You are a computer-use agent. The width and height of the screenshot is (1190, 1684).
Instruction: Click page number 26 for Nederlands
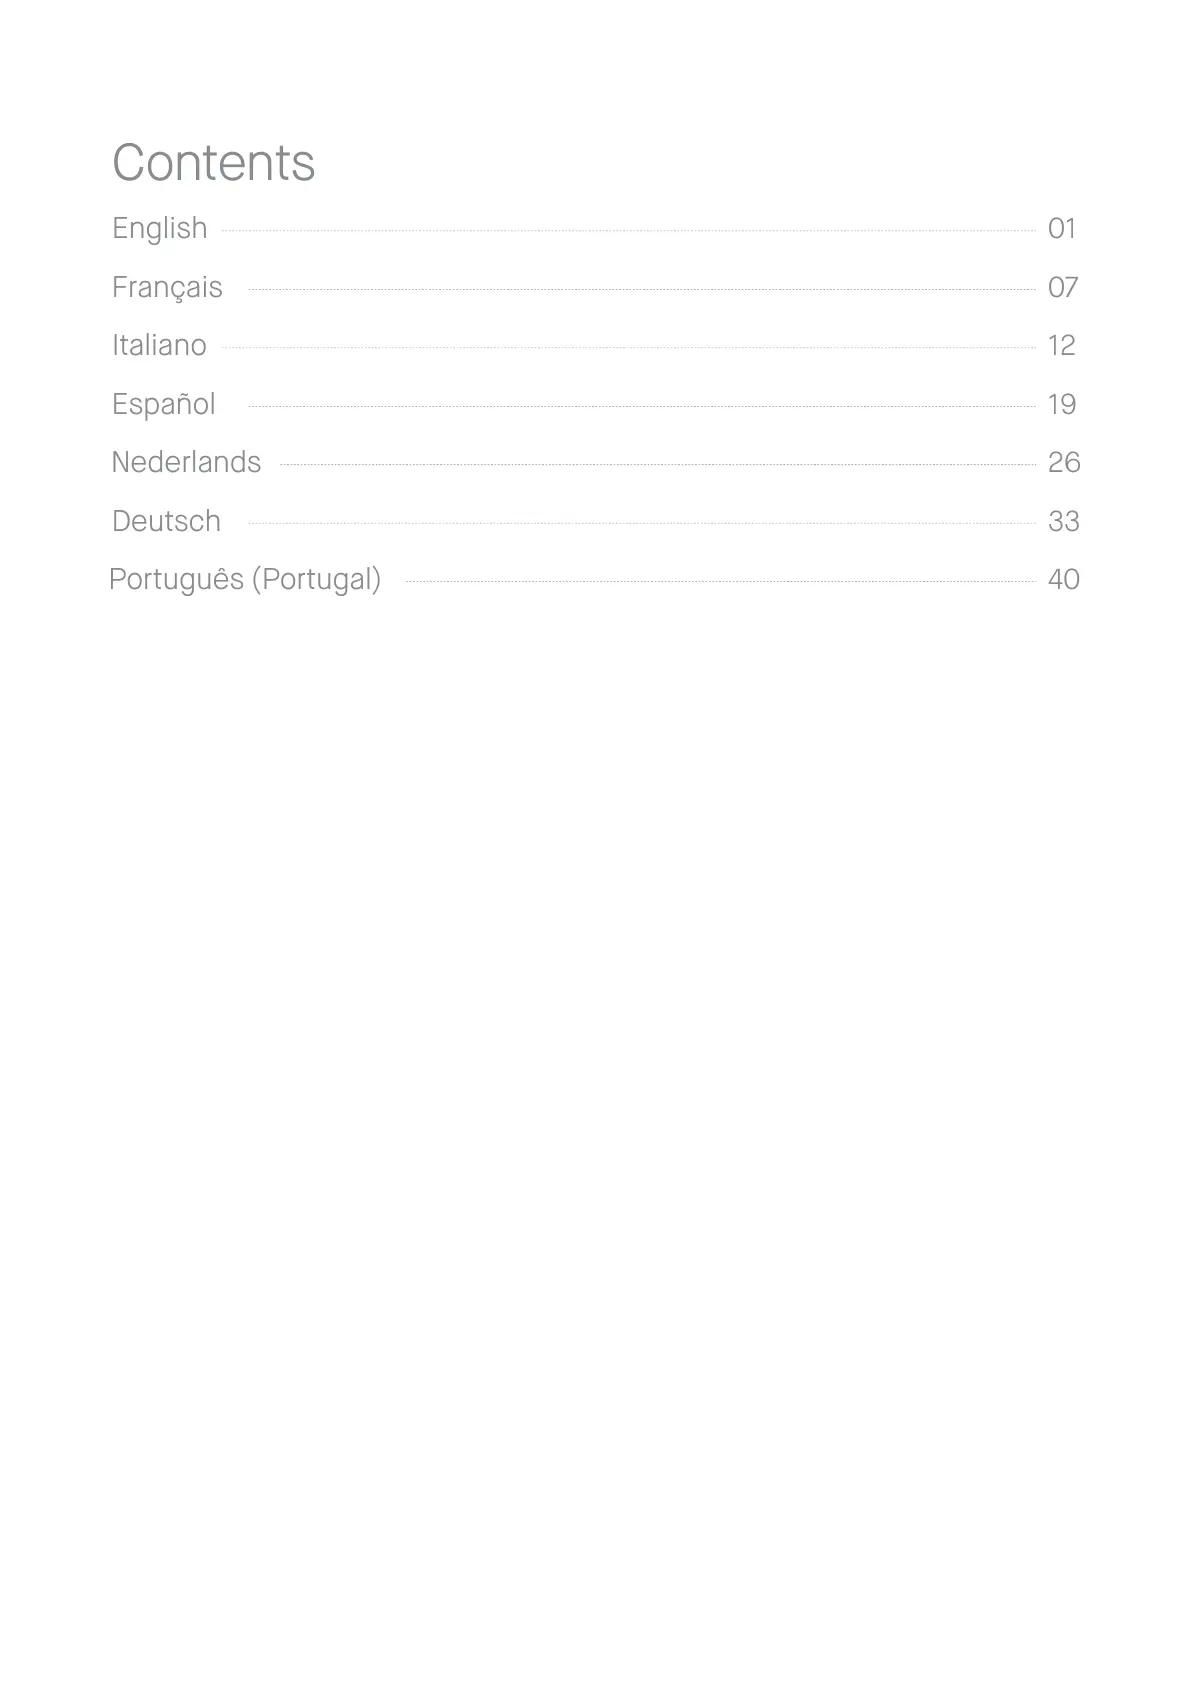[x=1064, y=462]
